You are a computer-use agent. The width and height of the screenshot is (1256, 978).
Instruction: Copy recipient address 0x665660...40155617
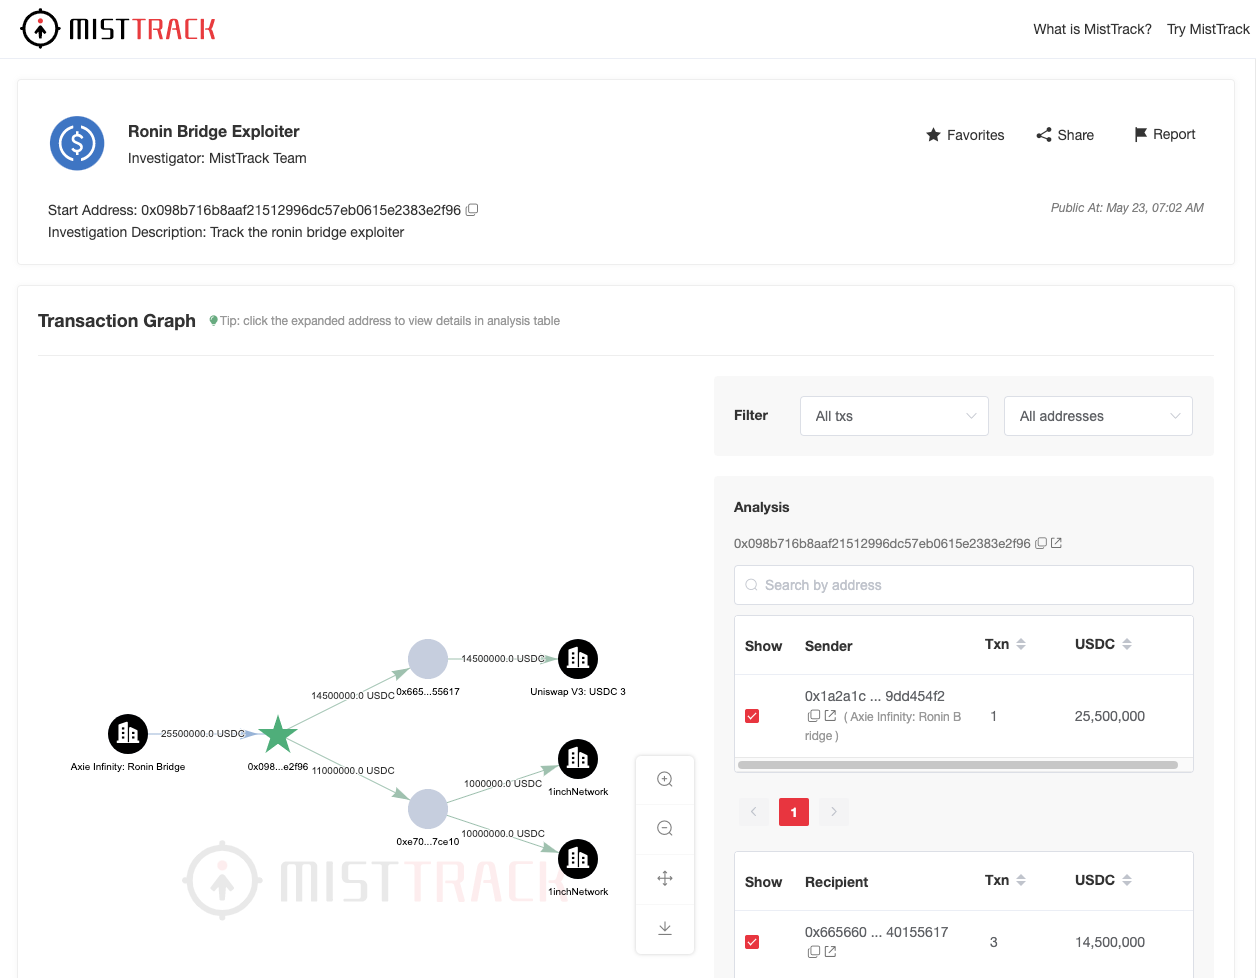pos(814,952)
